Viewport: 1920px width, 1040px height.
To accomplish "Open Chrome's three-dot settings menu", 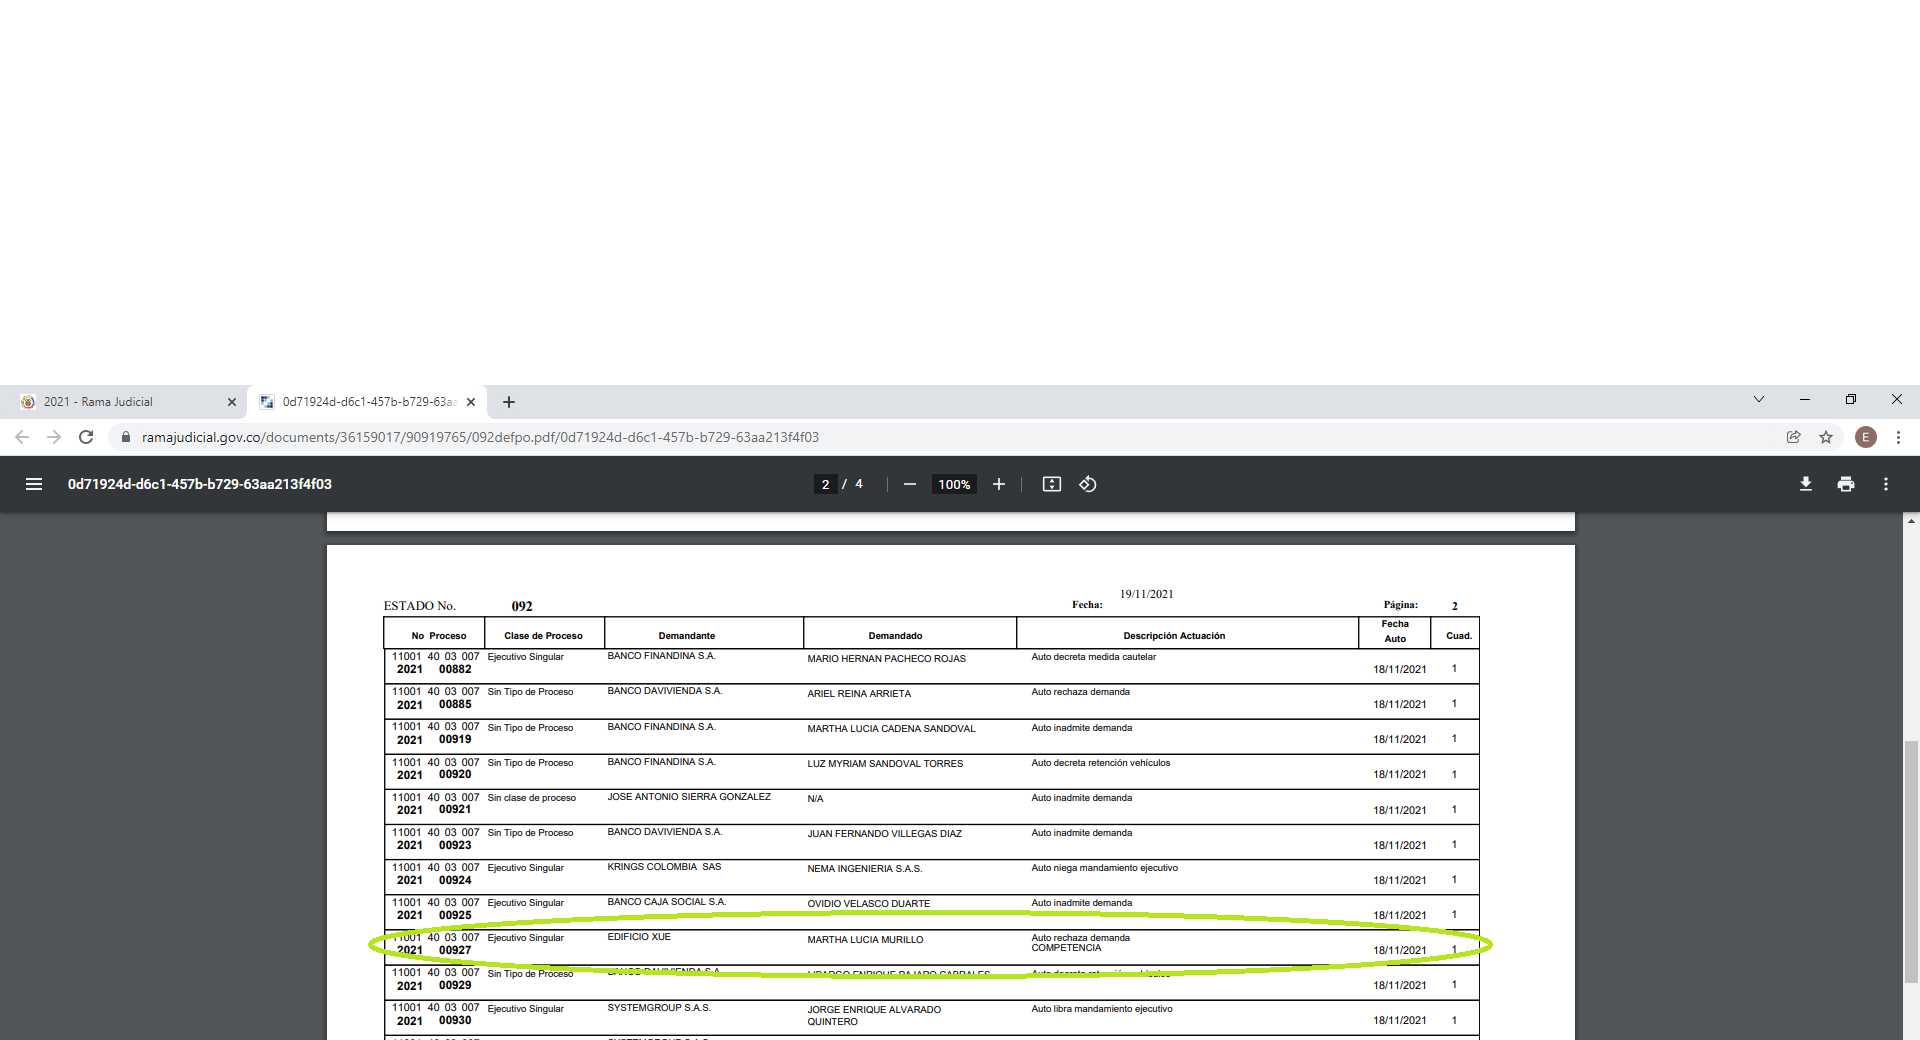I will point(1898,437).
